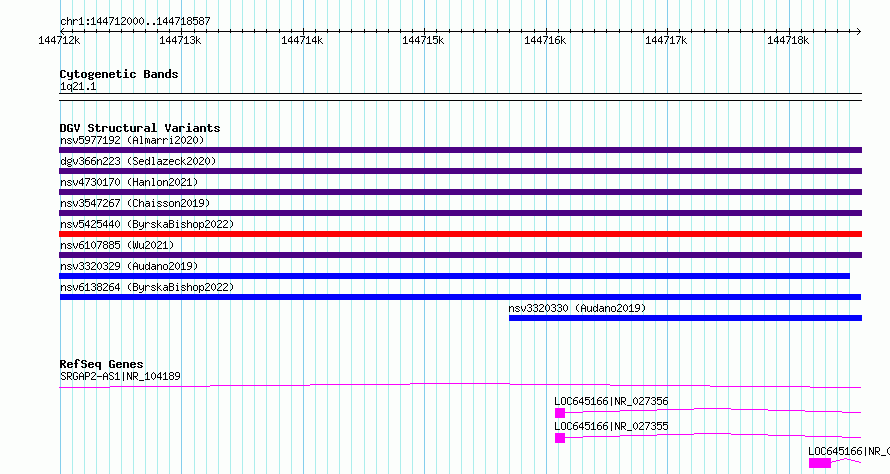890x474 pixels.
Task: Click the 144717k ruler tick label
Action: tap(666, 40)
